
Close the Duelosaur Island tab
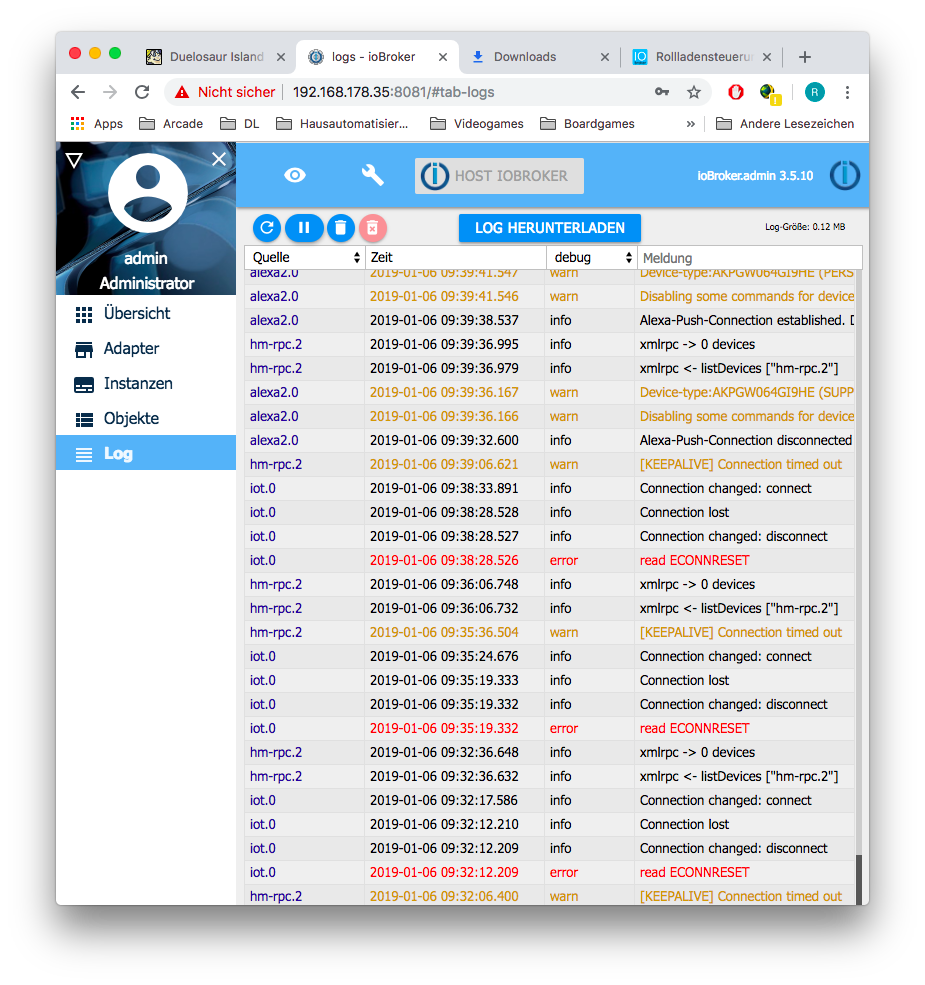(281, 57)
